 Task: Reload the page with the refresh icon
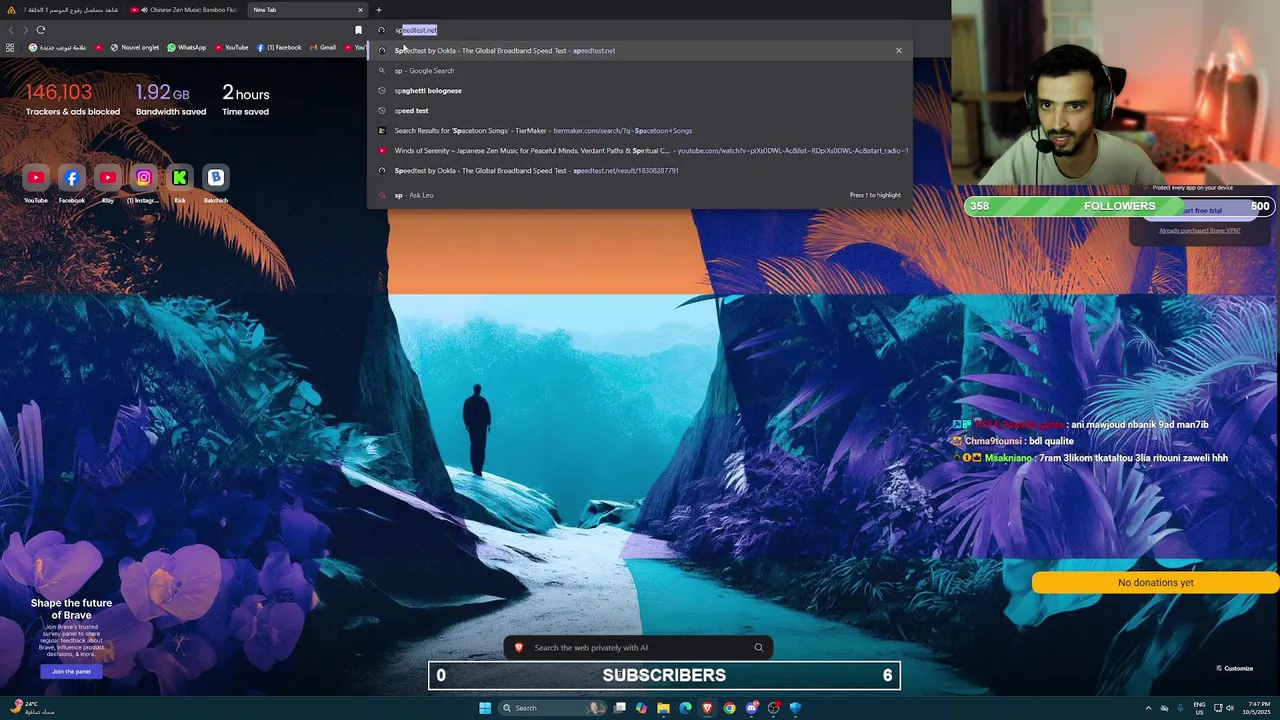click(x=41, y=30)
